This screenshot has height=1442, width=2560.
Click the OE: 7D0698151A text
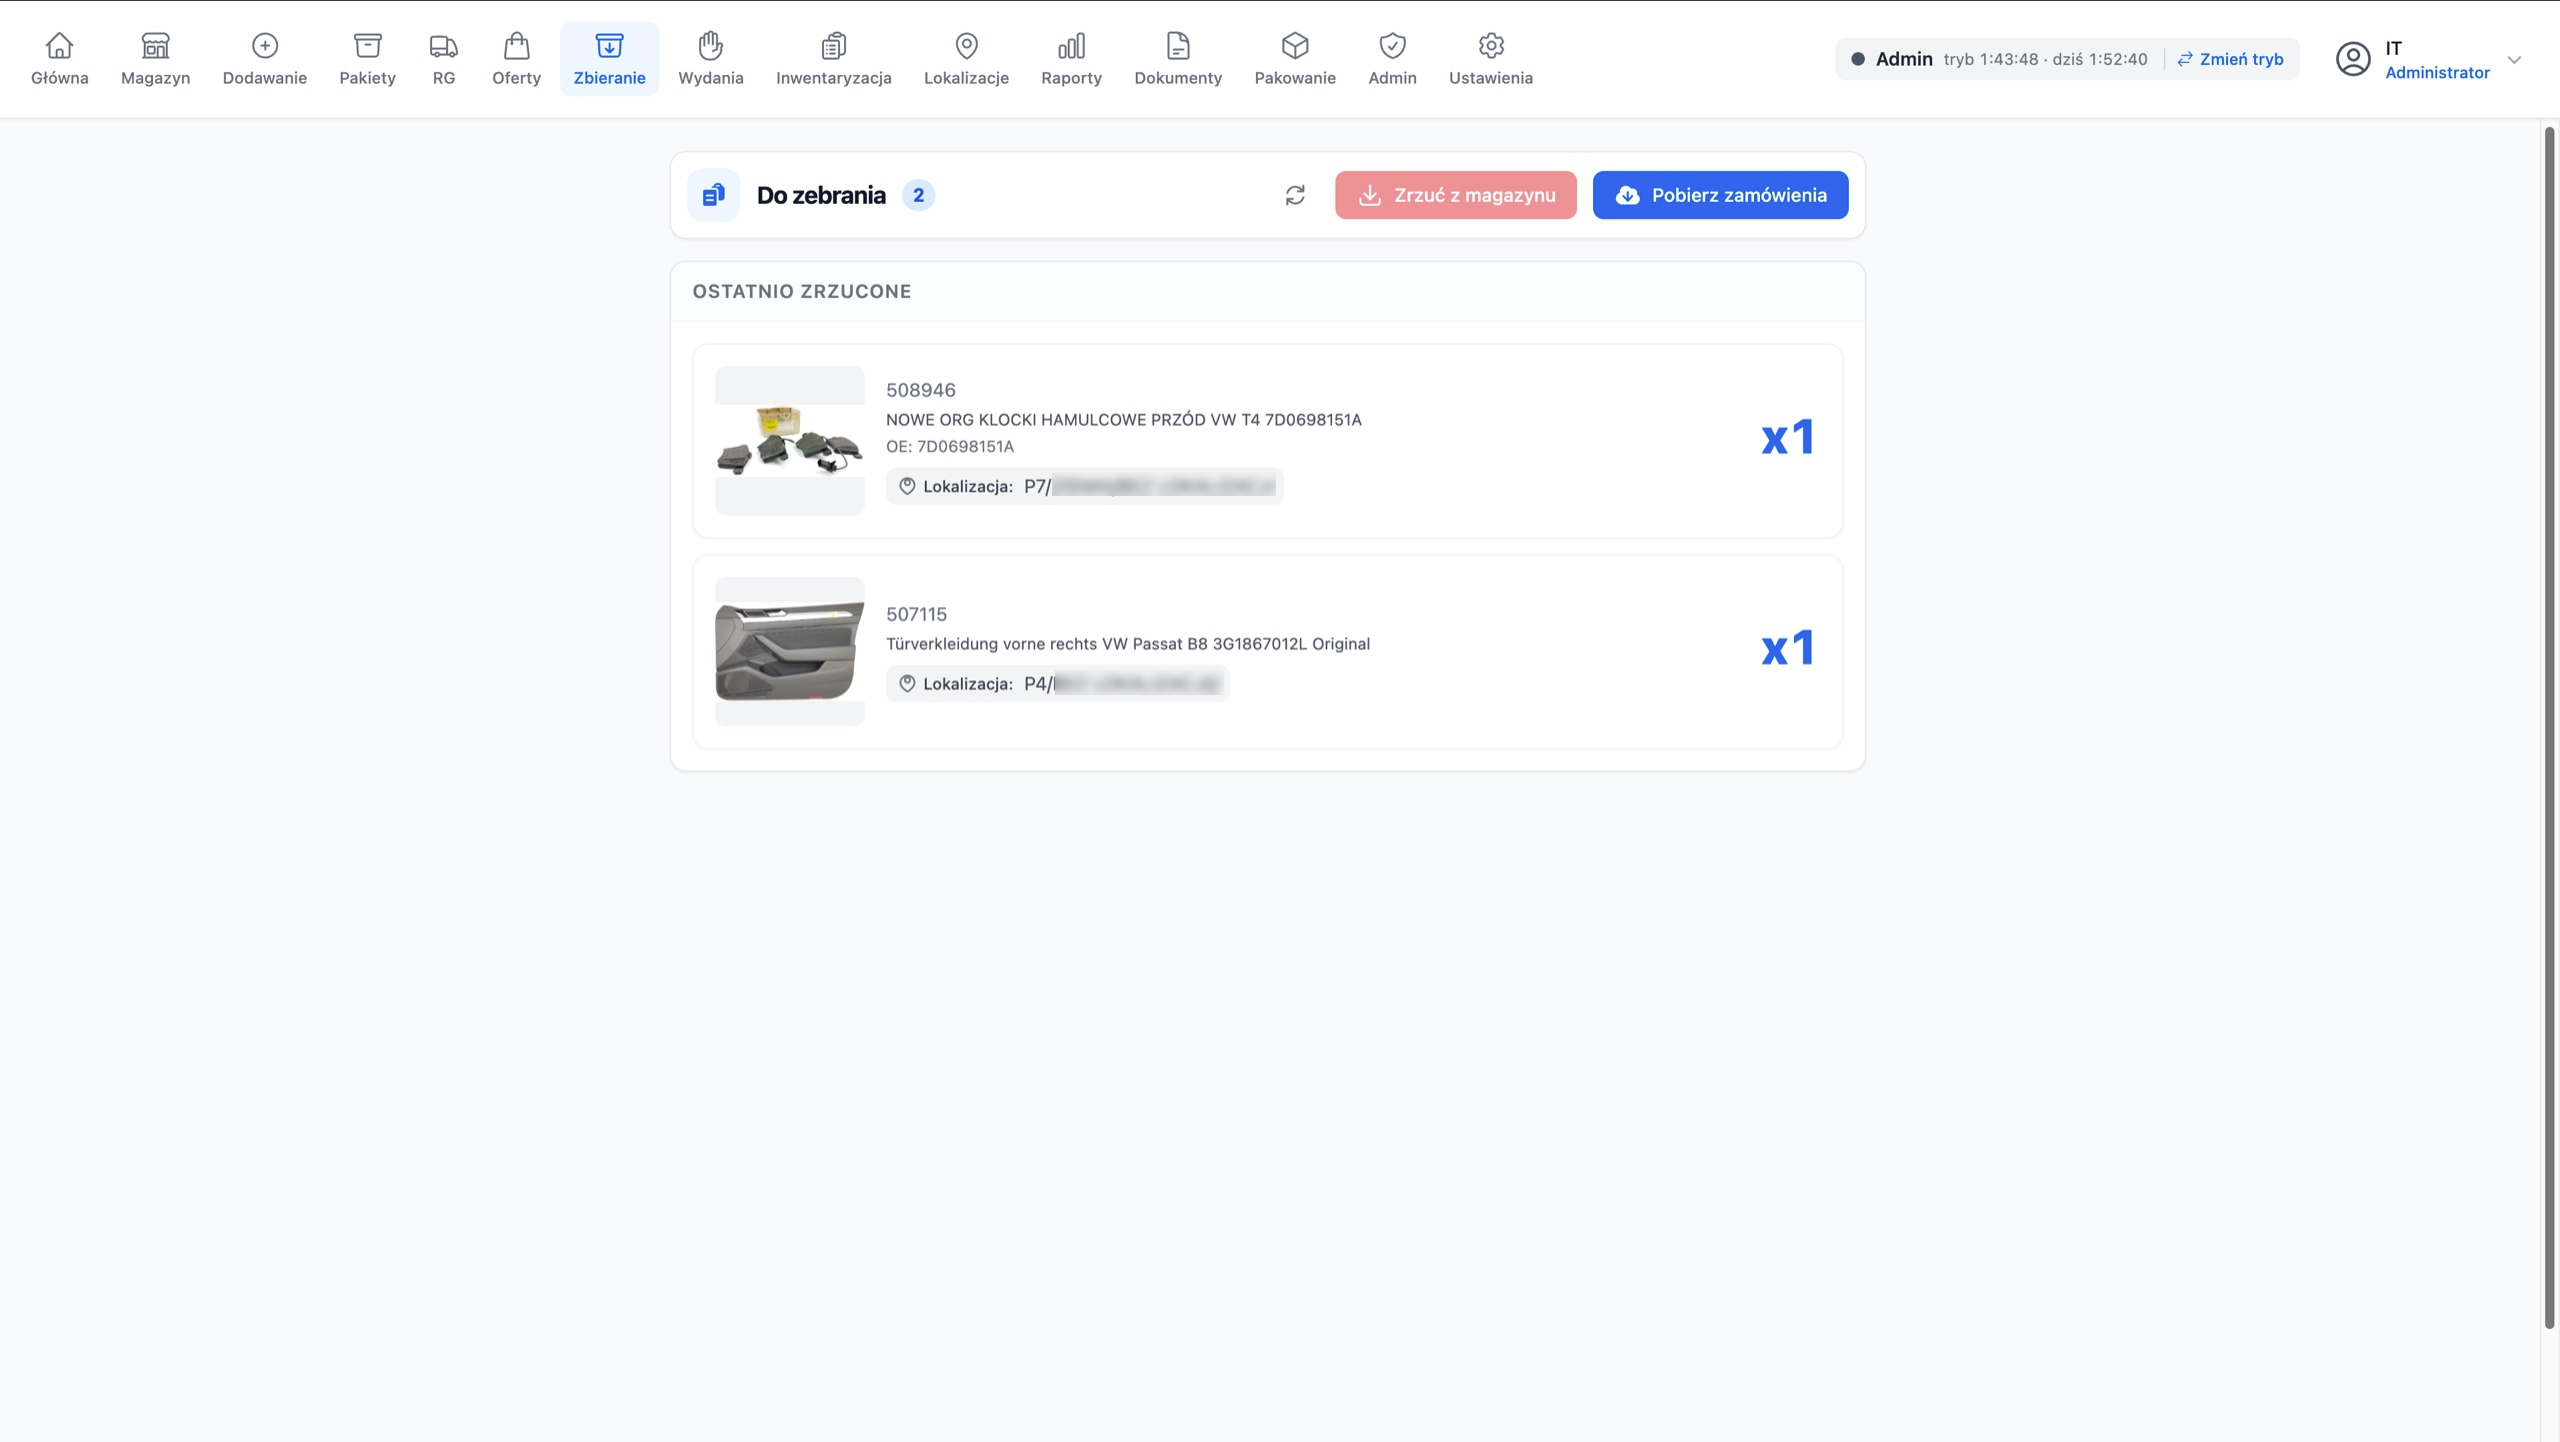click(949, 446)
